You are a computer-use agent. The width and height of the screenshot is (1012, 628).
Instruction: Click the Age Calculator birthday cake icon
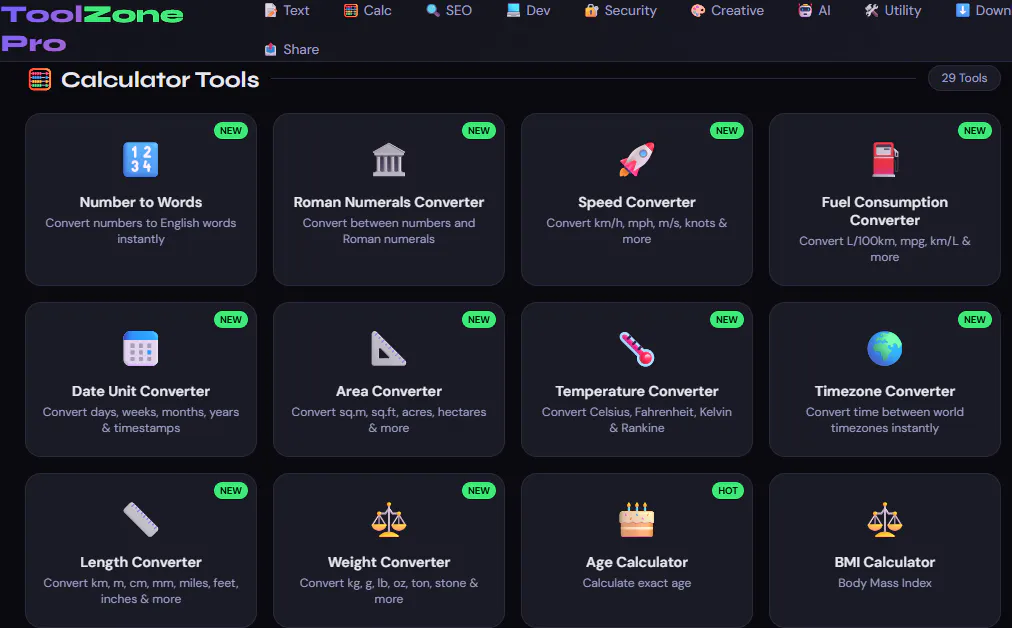click(636, 520)
